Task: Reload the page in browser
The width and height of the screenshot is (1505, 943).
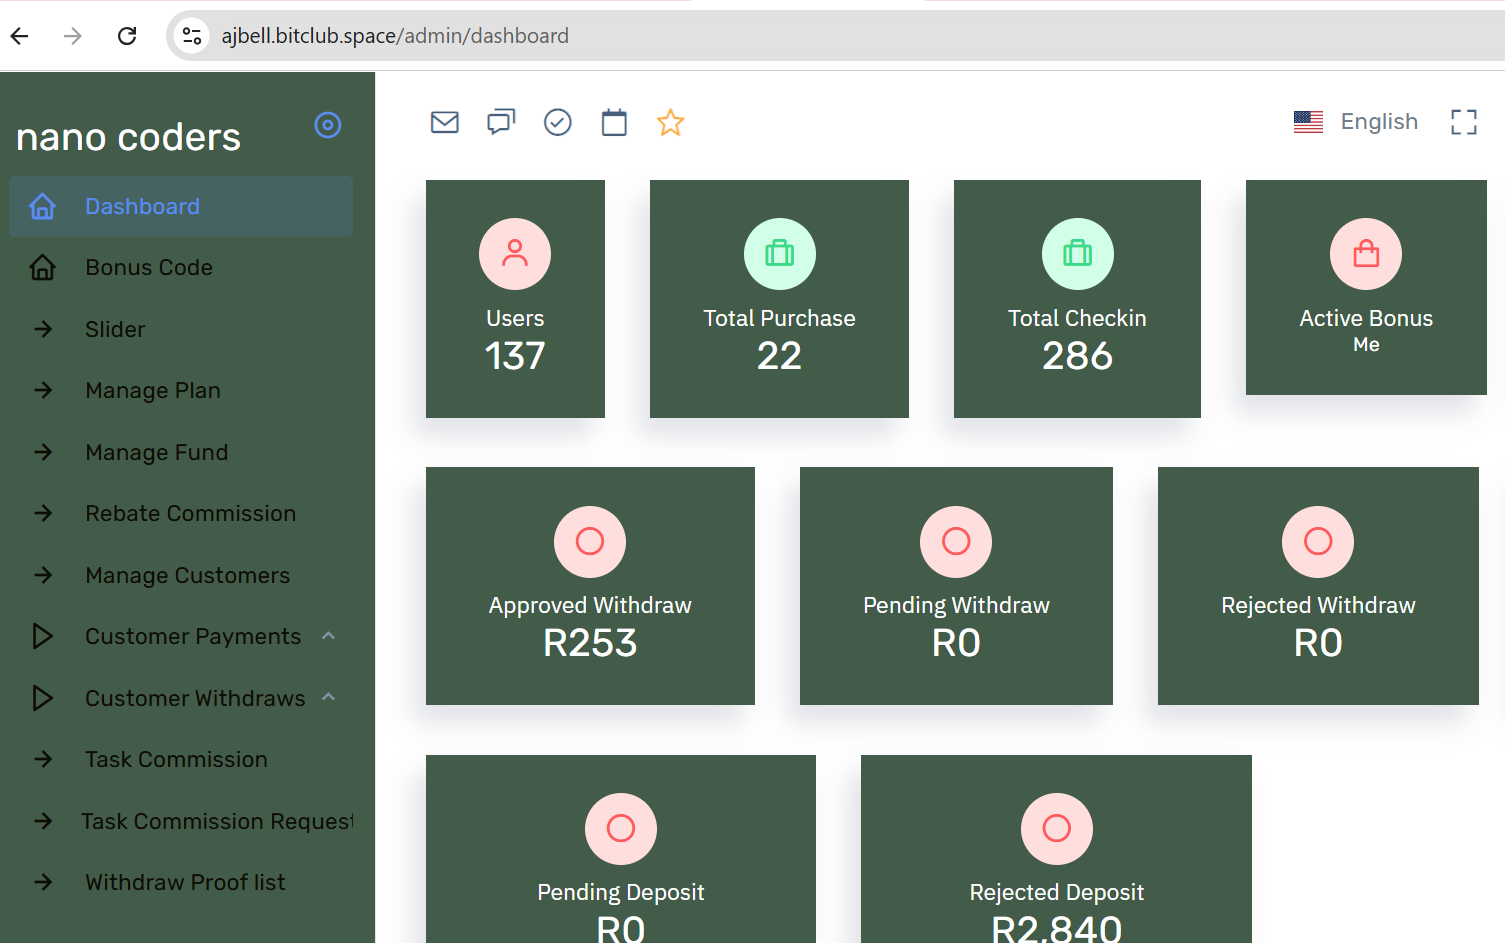Action: coord(127,36)
